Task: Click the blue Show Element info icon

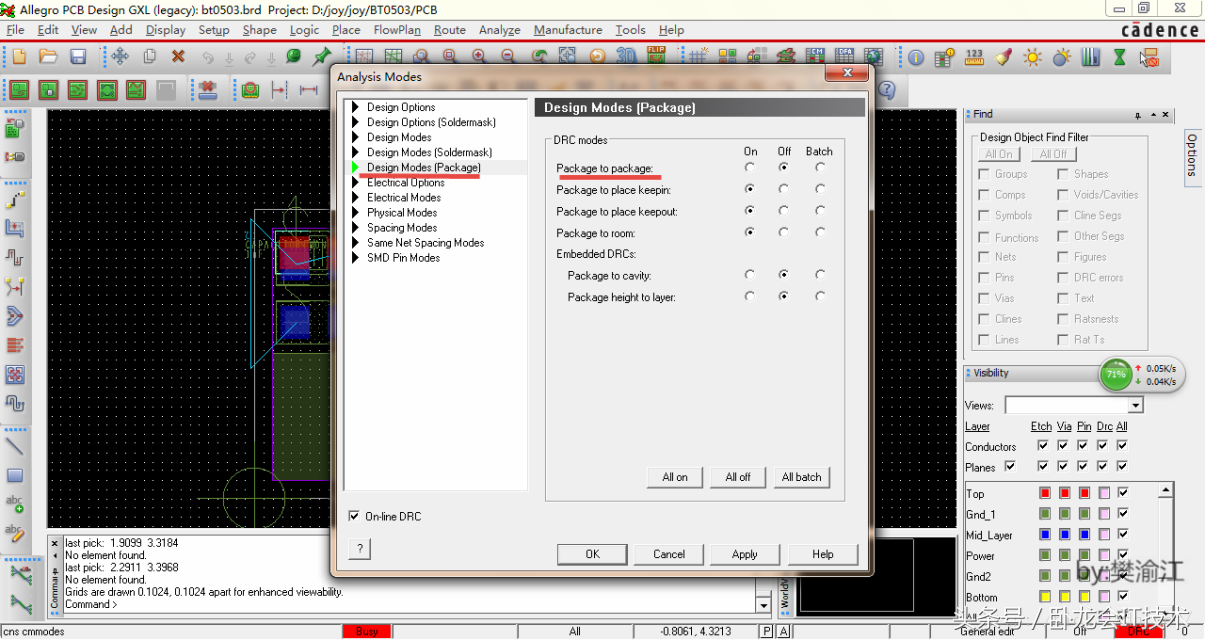Action: pyautogui.click(x=916, y=57)
